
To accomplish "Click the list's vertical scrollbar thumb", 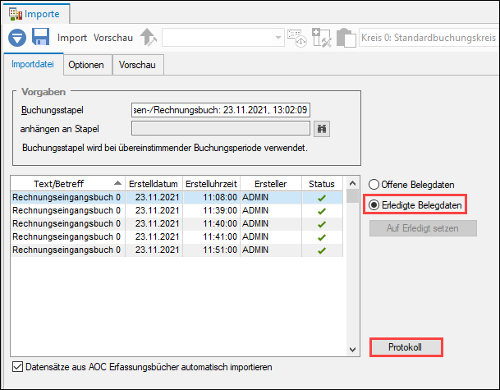I will [x=352, y=196].
